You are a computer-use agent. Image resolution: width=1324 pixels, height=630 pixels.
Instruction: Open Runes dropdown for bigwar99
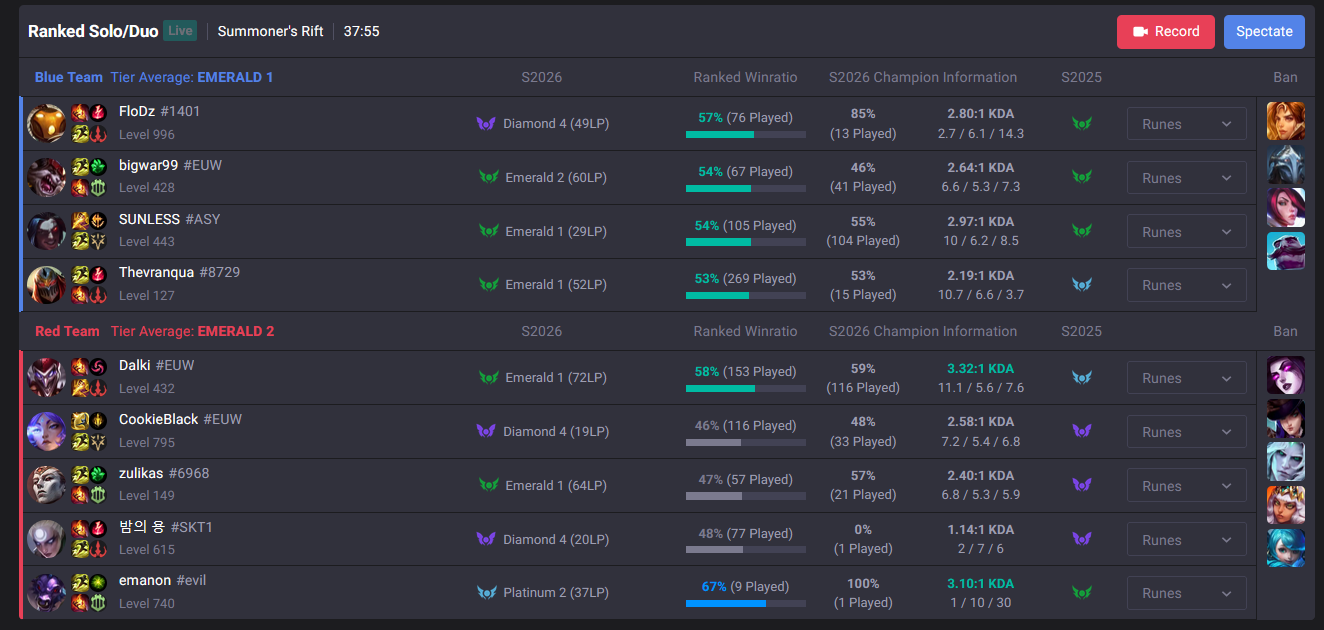[1186, 178]
